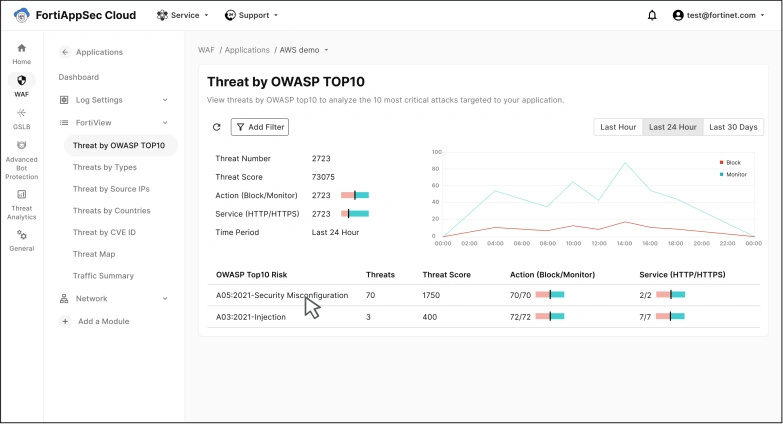This screenshot has height=425, width=783.
Task: Click the notification bell icon
Action: point(652,15)
